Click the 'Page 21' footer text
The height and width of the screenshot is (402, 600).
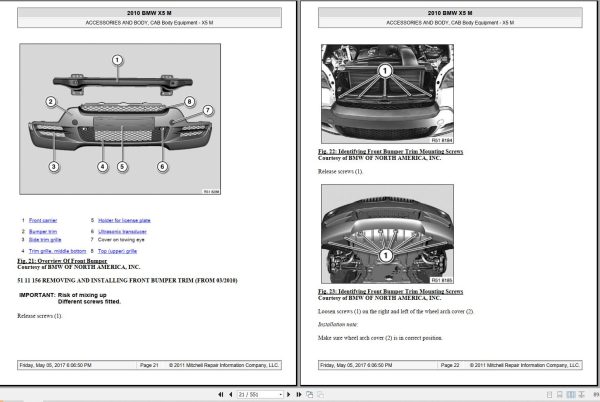(149, 365)
